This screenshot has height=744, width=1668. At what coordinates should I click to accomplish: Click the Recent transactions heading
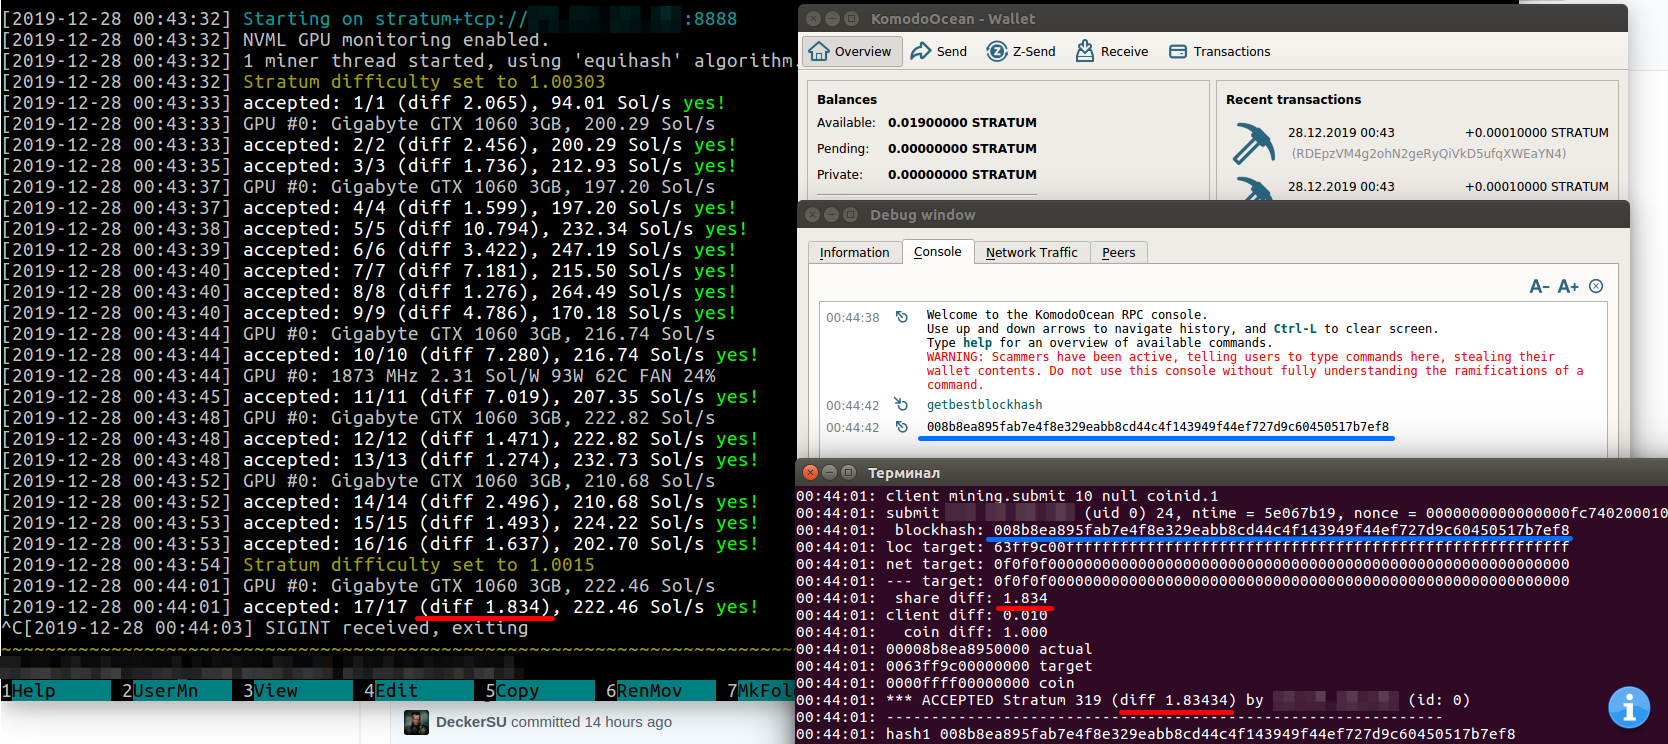[x=1293, y=99]
